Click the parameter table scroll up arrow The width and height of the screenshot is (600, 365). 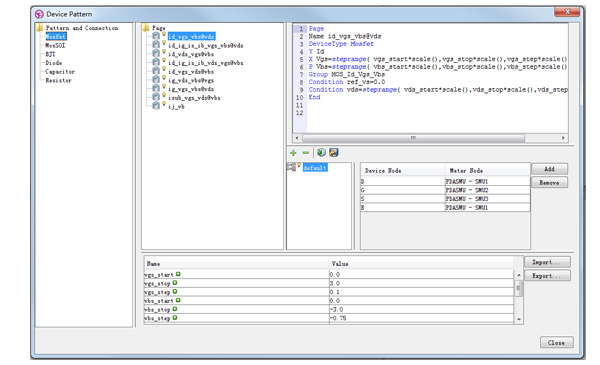pos(519,275)
